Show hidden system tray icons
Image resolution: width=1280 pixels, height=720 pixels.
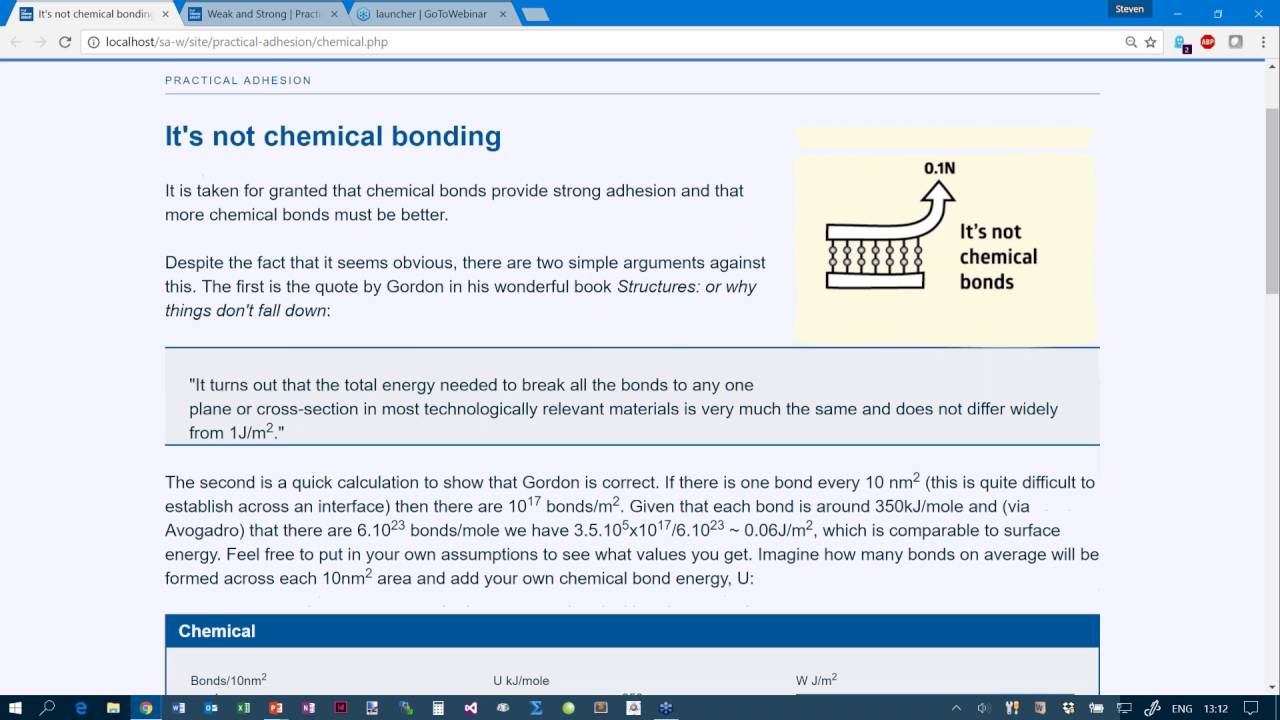coord(957,708)
